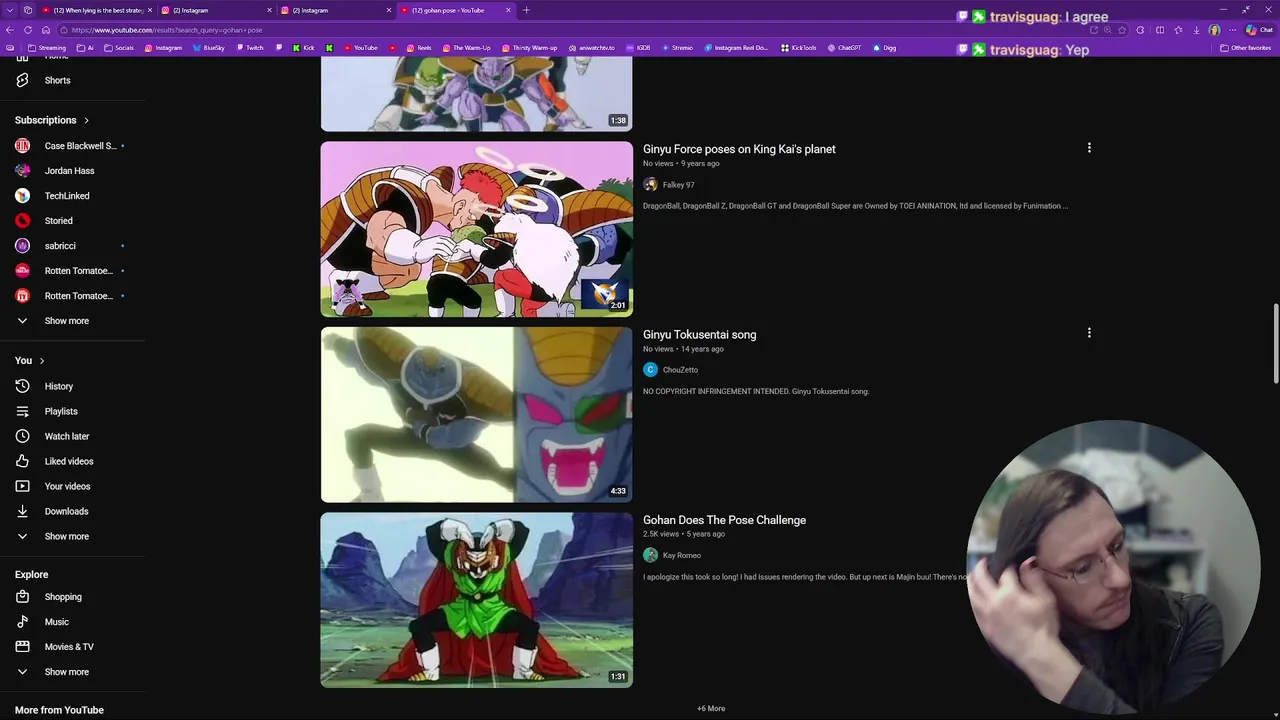The width and height of the screenshot is (1280, 720).
Task: Play the Gohan Pose Challenge thumbnail
Action: point(476,600)
